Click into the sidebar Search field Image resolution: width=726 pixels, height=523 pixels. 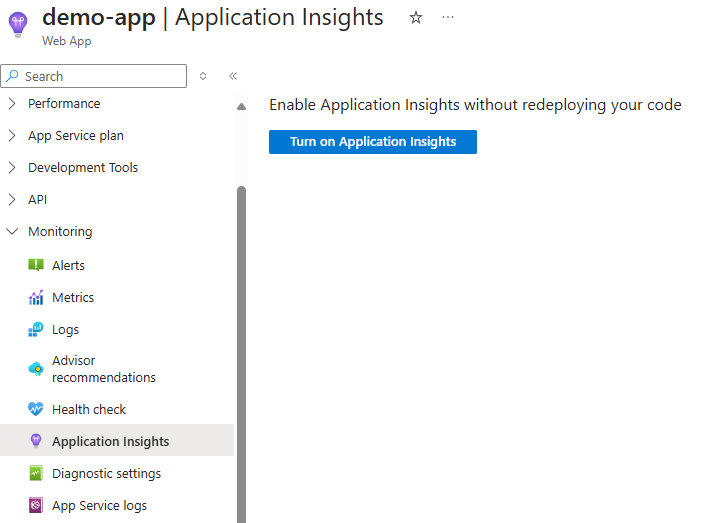point(100,76)
